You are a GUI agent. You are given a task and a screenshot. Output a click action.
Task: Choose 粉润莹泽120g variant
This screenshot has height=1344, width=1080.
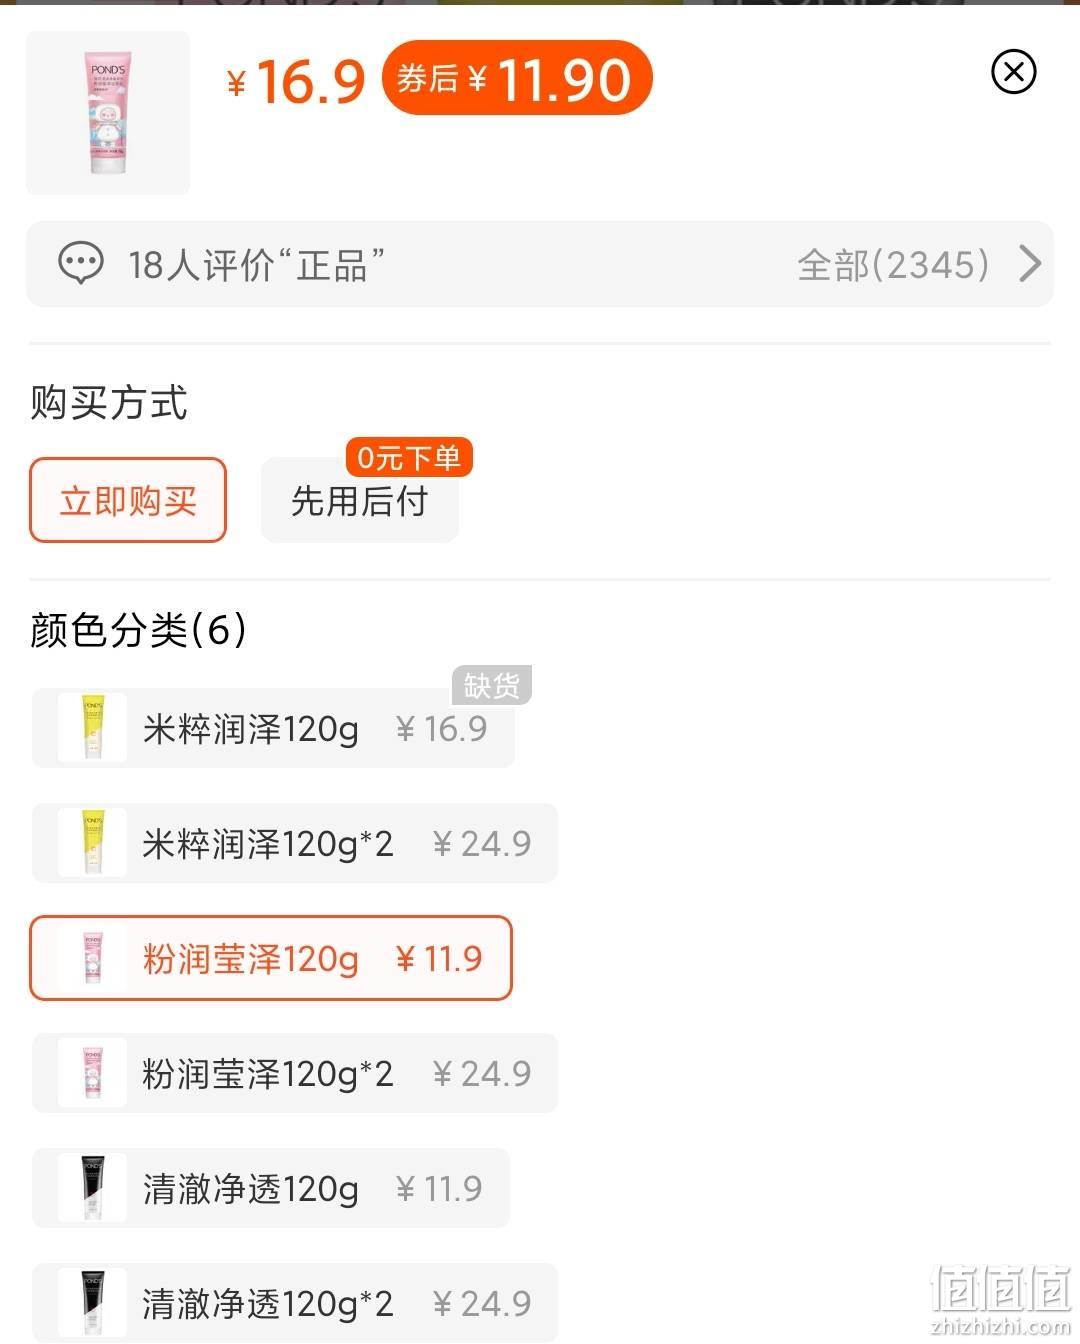[x=271, y=958]
